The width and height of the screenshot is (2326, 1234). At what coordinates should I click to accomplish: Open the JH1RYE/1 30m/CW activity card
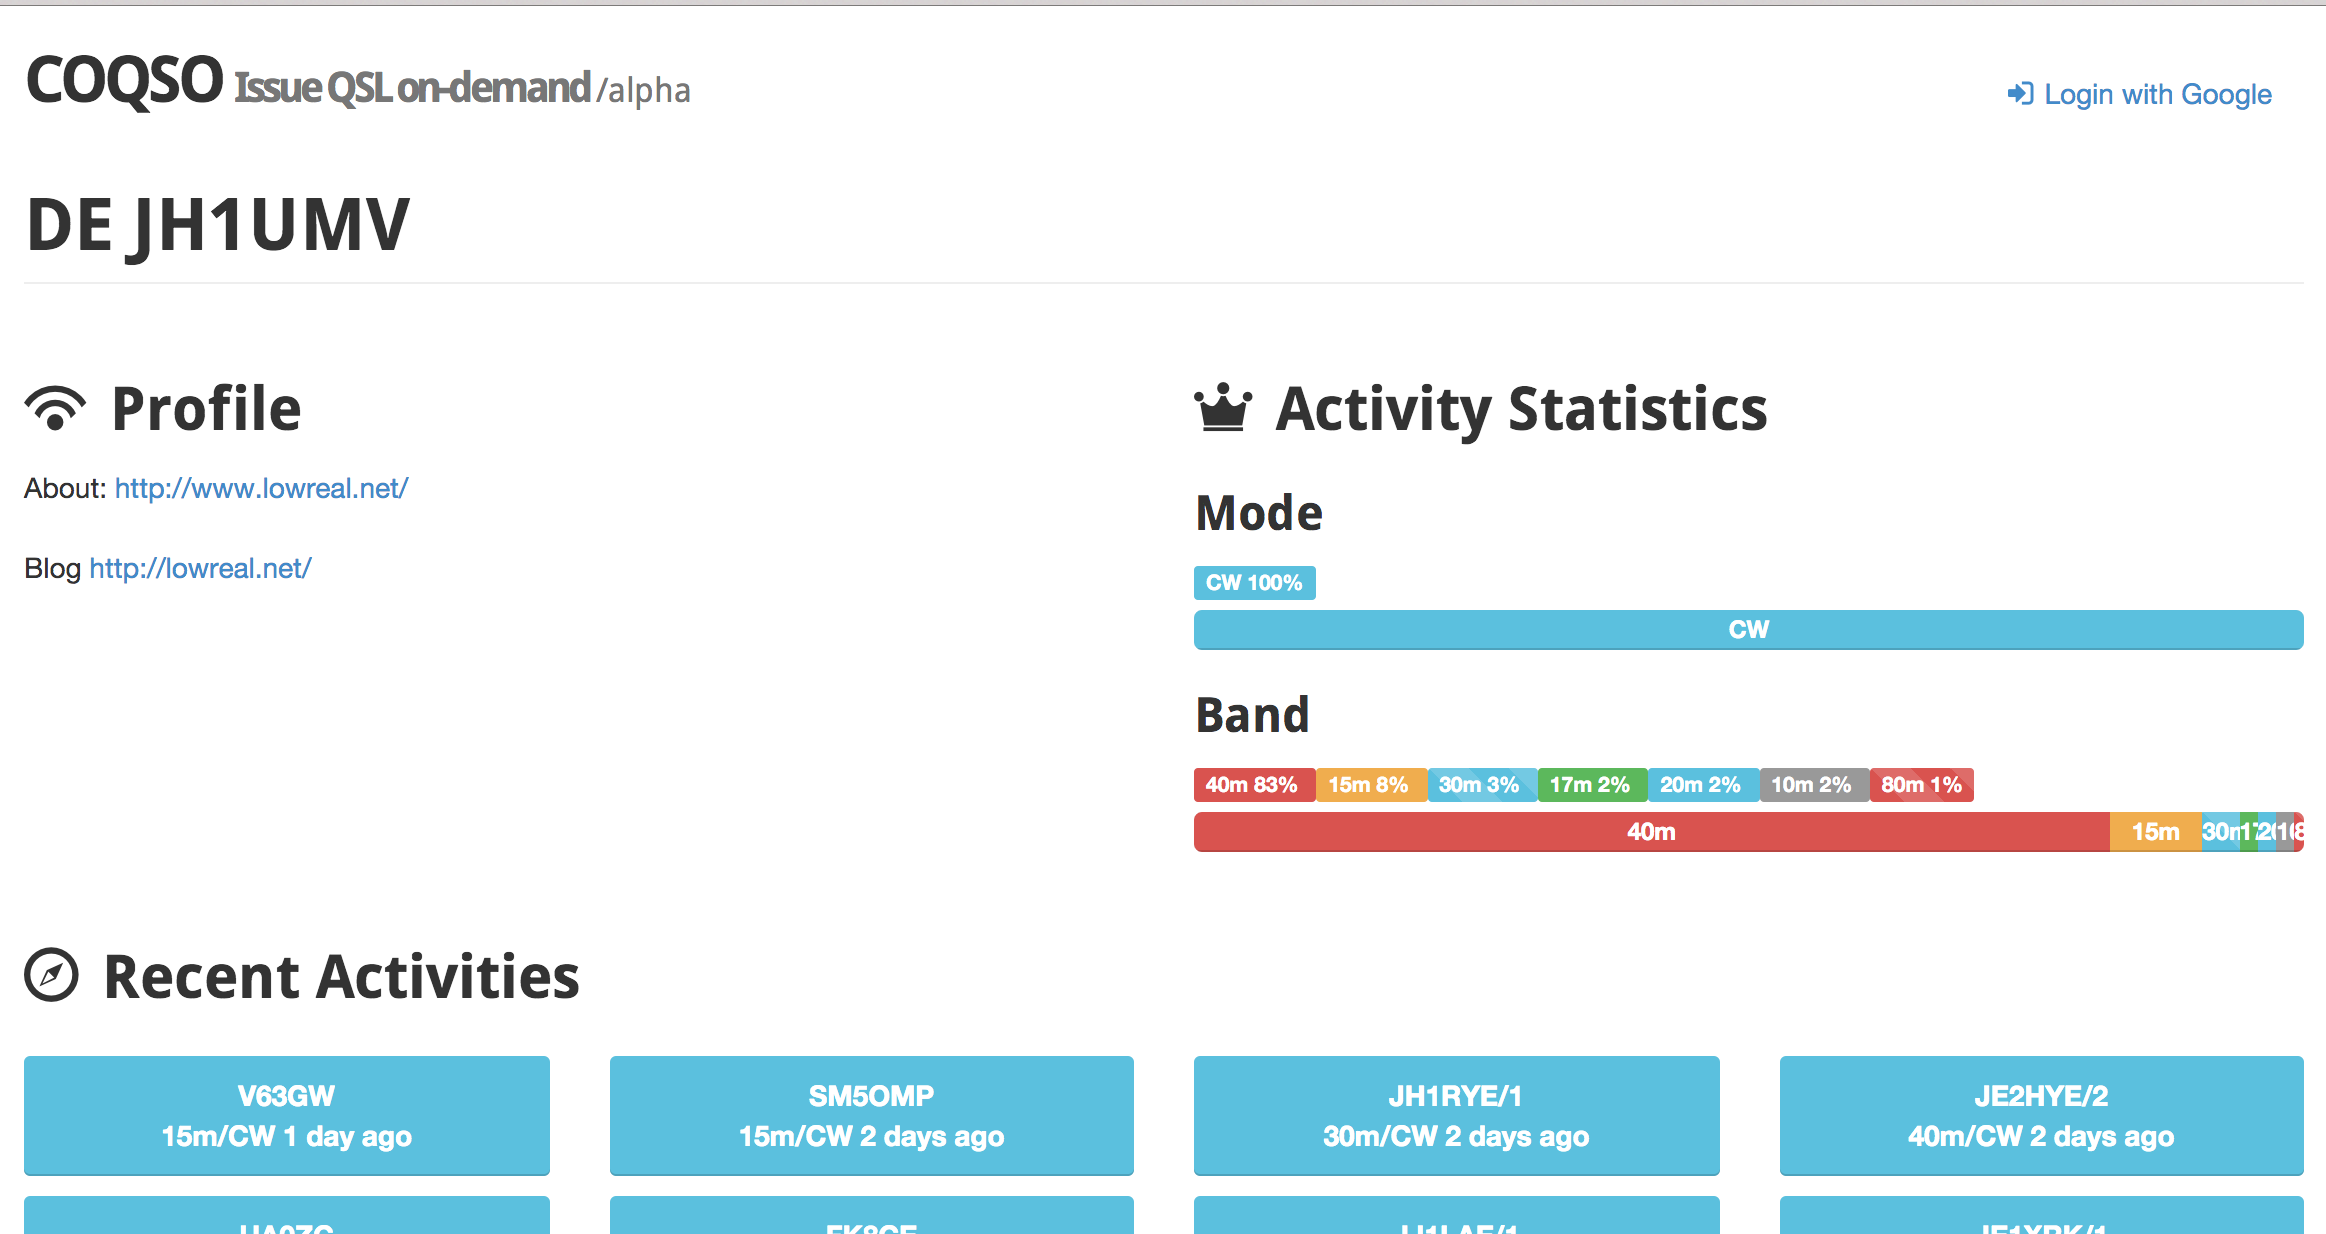tap(1456, 1115)
